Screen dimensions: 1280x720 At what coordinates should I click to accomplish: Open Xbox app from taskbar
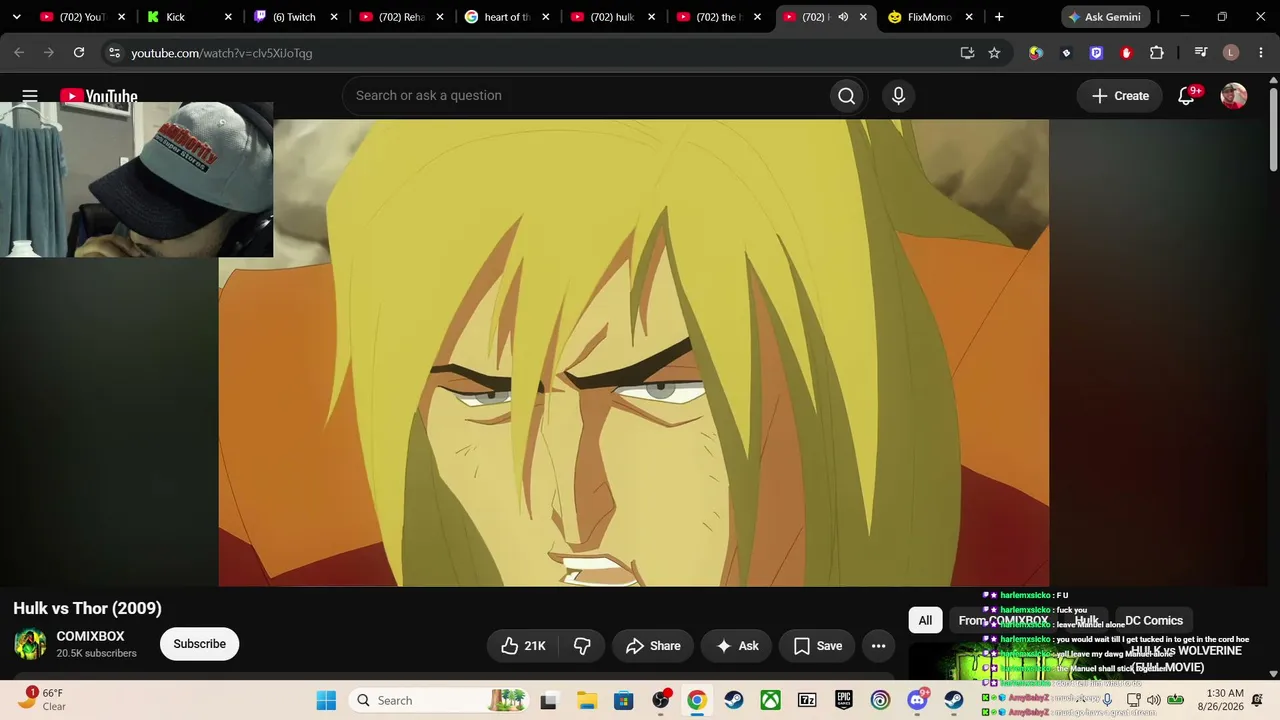[x=770, y=700]
